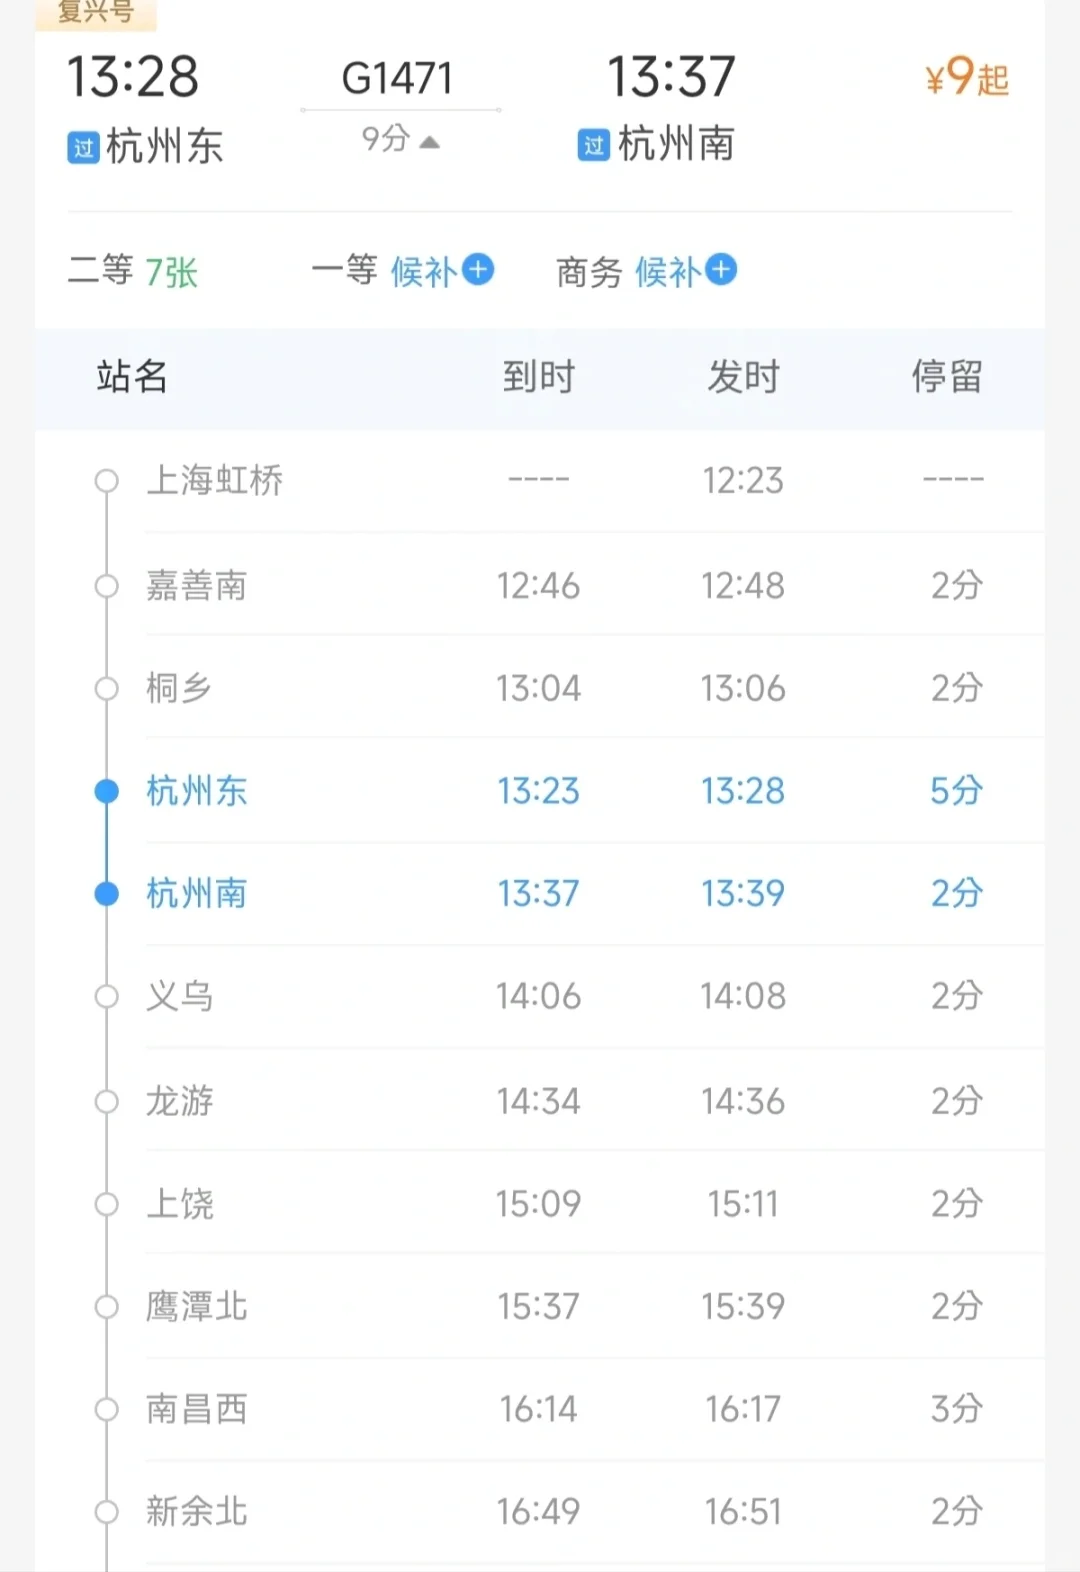This screenshot has width=1080, height=1572.
Task: Tap the plus icon next to 一等 候补
Action: [478, 270]
